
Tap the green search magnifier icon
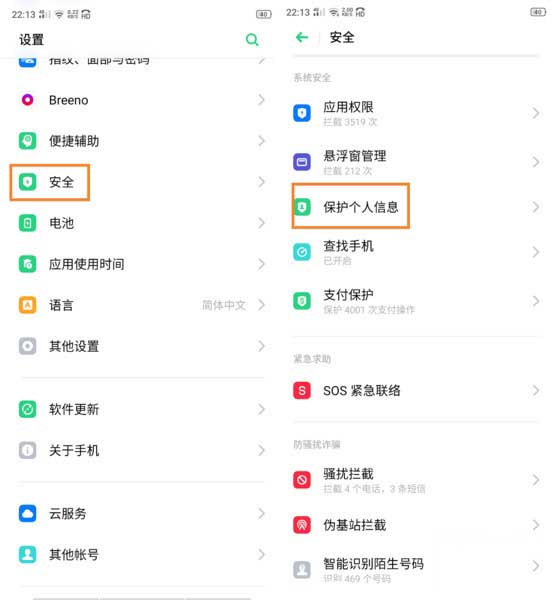252,39
